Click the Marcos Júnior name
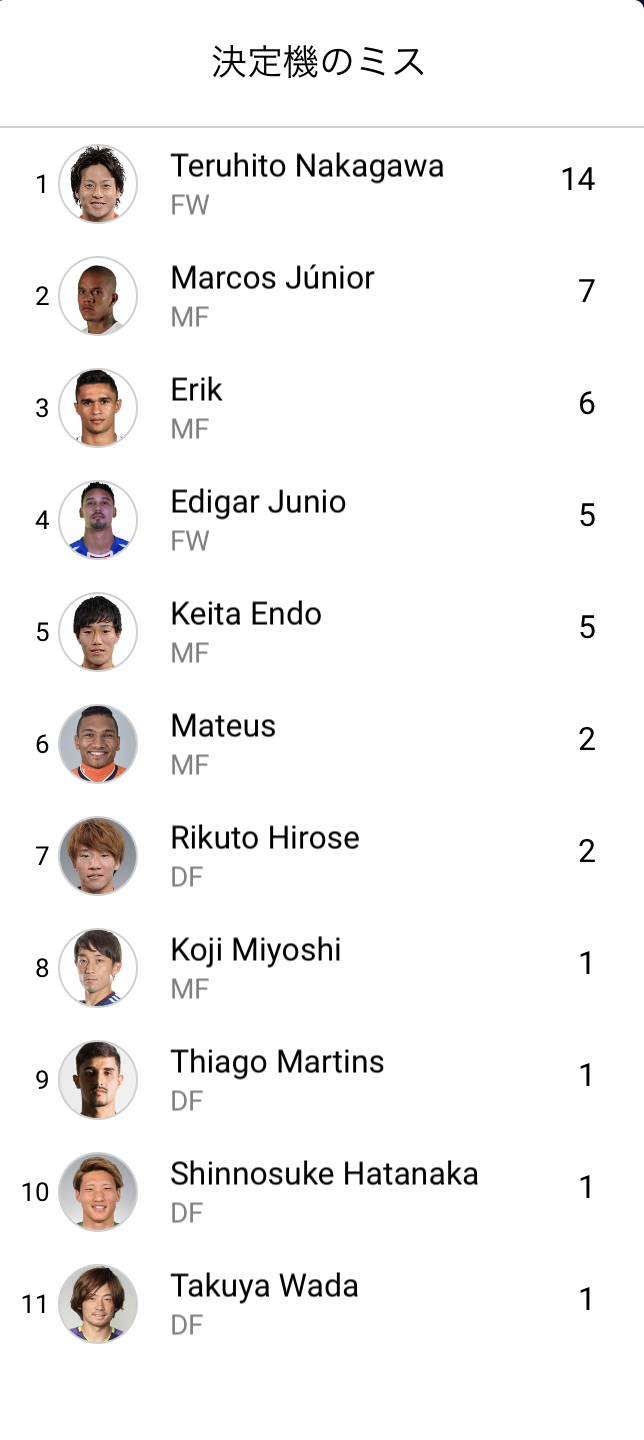 (272, 278)
